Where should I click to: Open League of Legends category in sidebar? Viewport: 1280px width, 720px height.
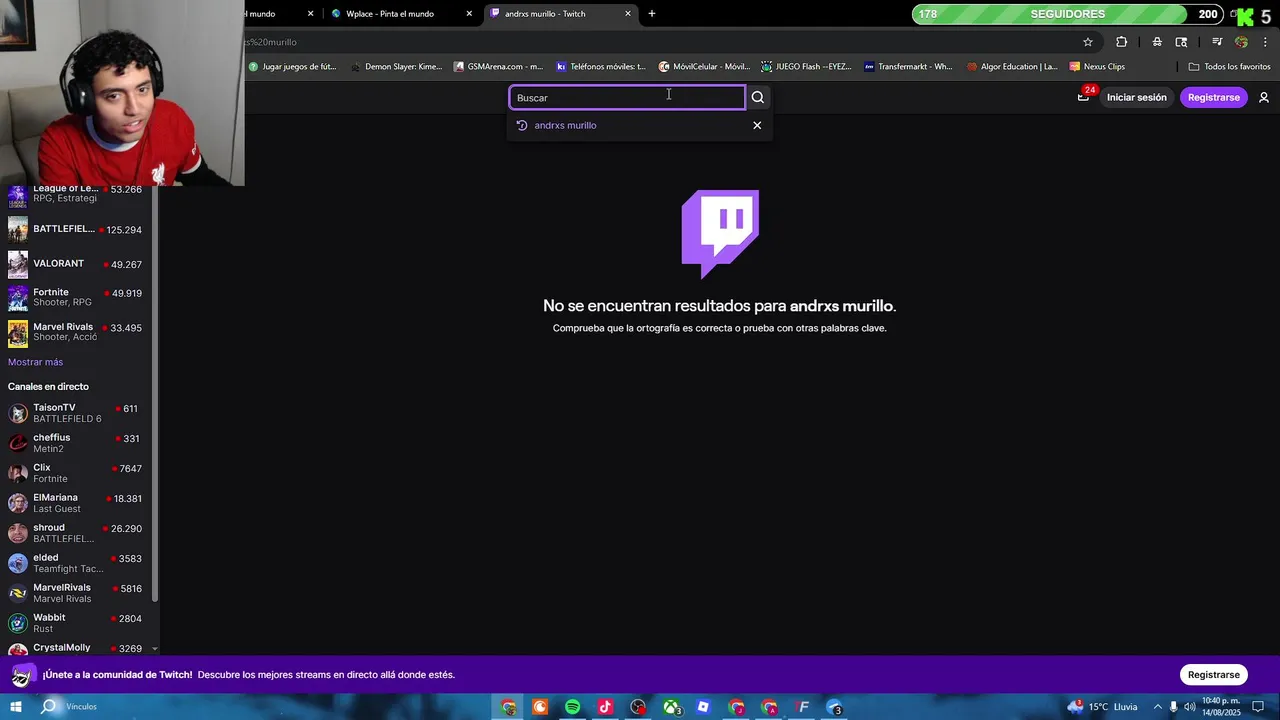pos(76,194)
